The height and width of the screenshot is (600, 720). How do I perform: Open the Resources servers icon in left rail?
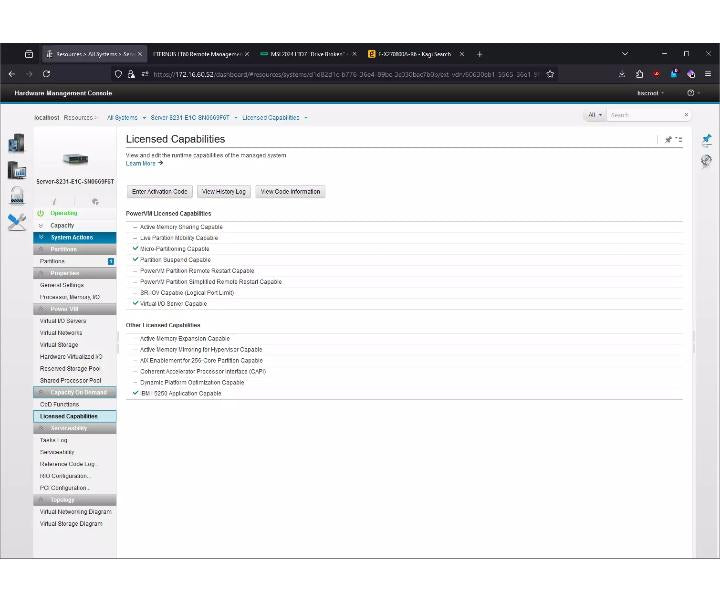(x=17, y=143)
